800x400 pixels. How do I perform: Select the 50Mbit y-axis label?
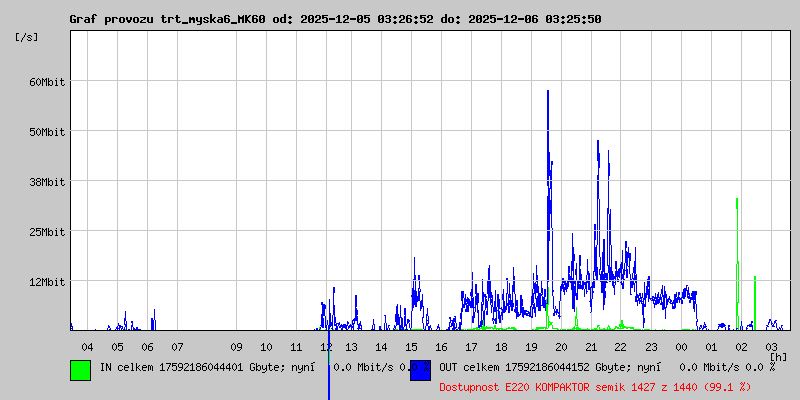(46, 132)
